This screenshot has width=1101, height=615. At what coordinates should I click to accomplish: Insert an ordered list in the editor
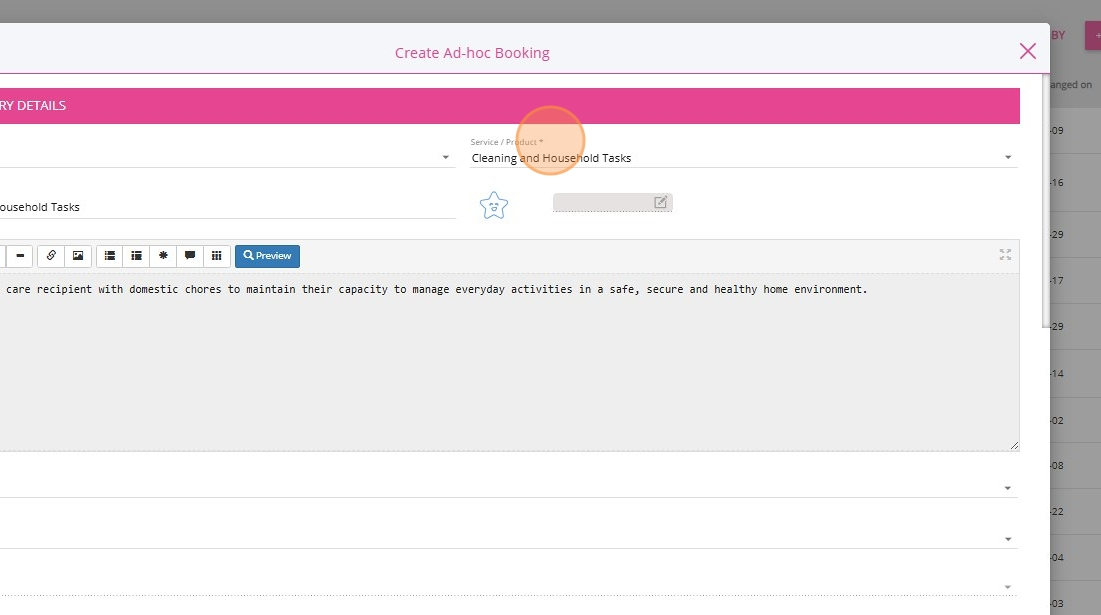(x=136, y=256)
